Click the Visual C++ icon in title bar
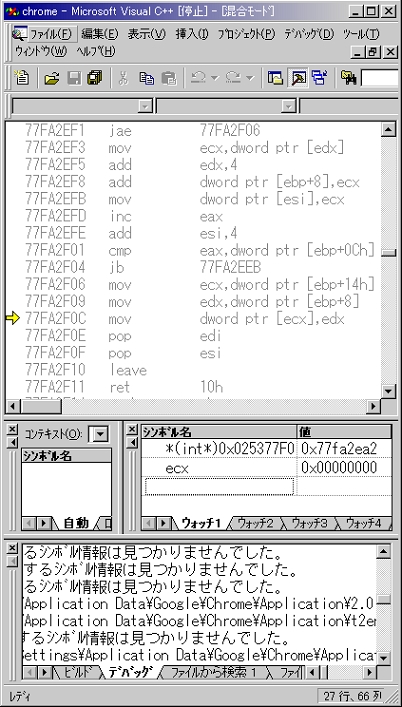Viewport: 402px width, 707px height. pos(13,11)
